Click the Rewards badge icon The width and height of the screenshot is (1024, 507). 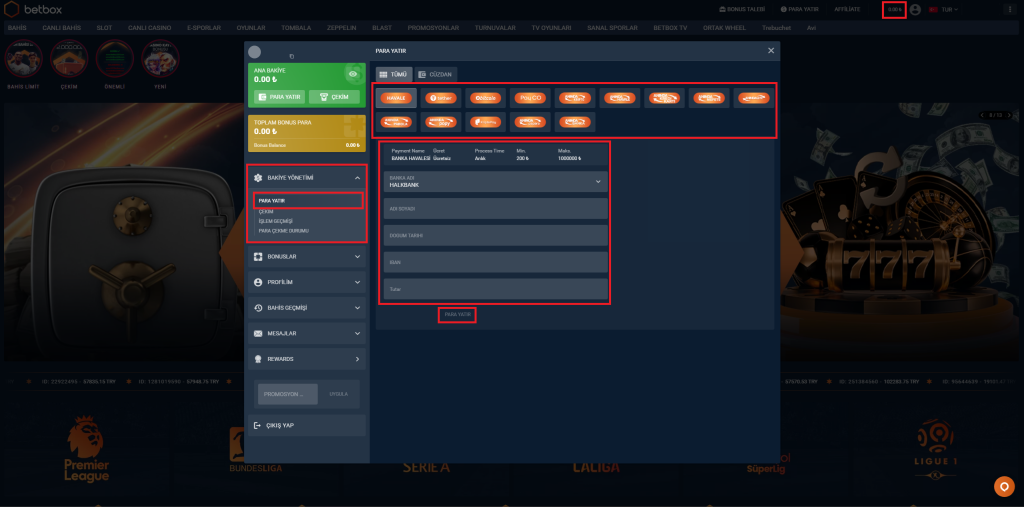click(258, 359)
